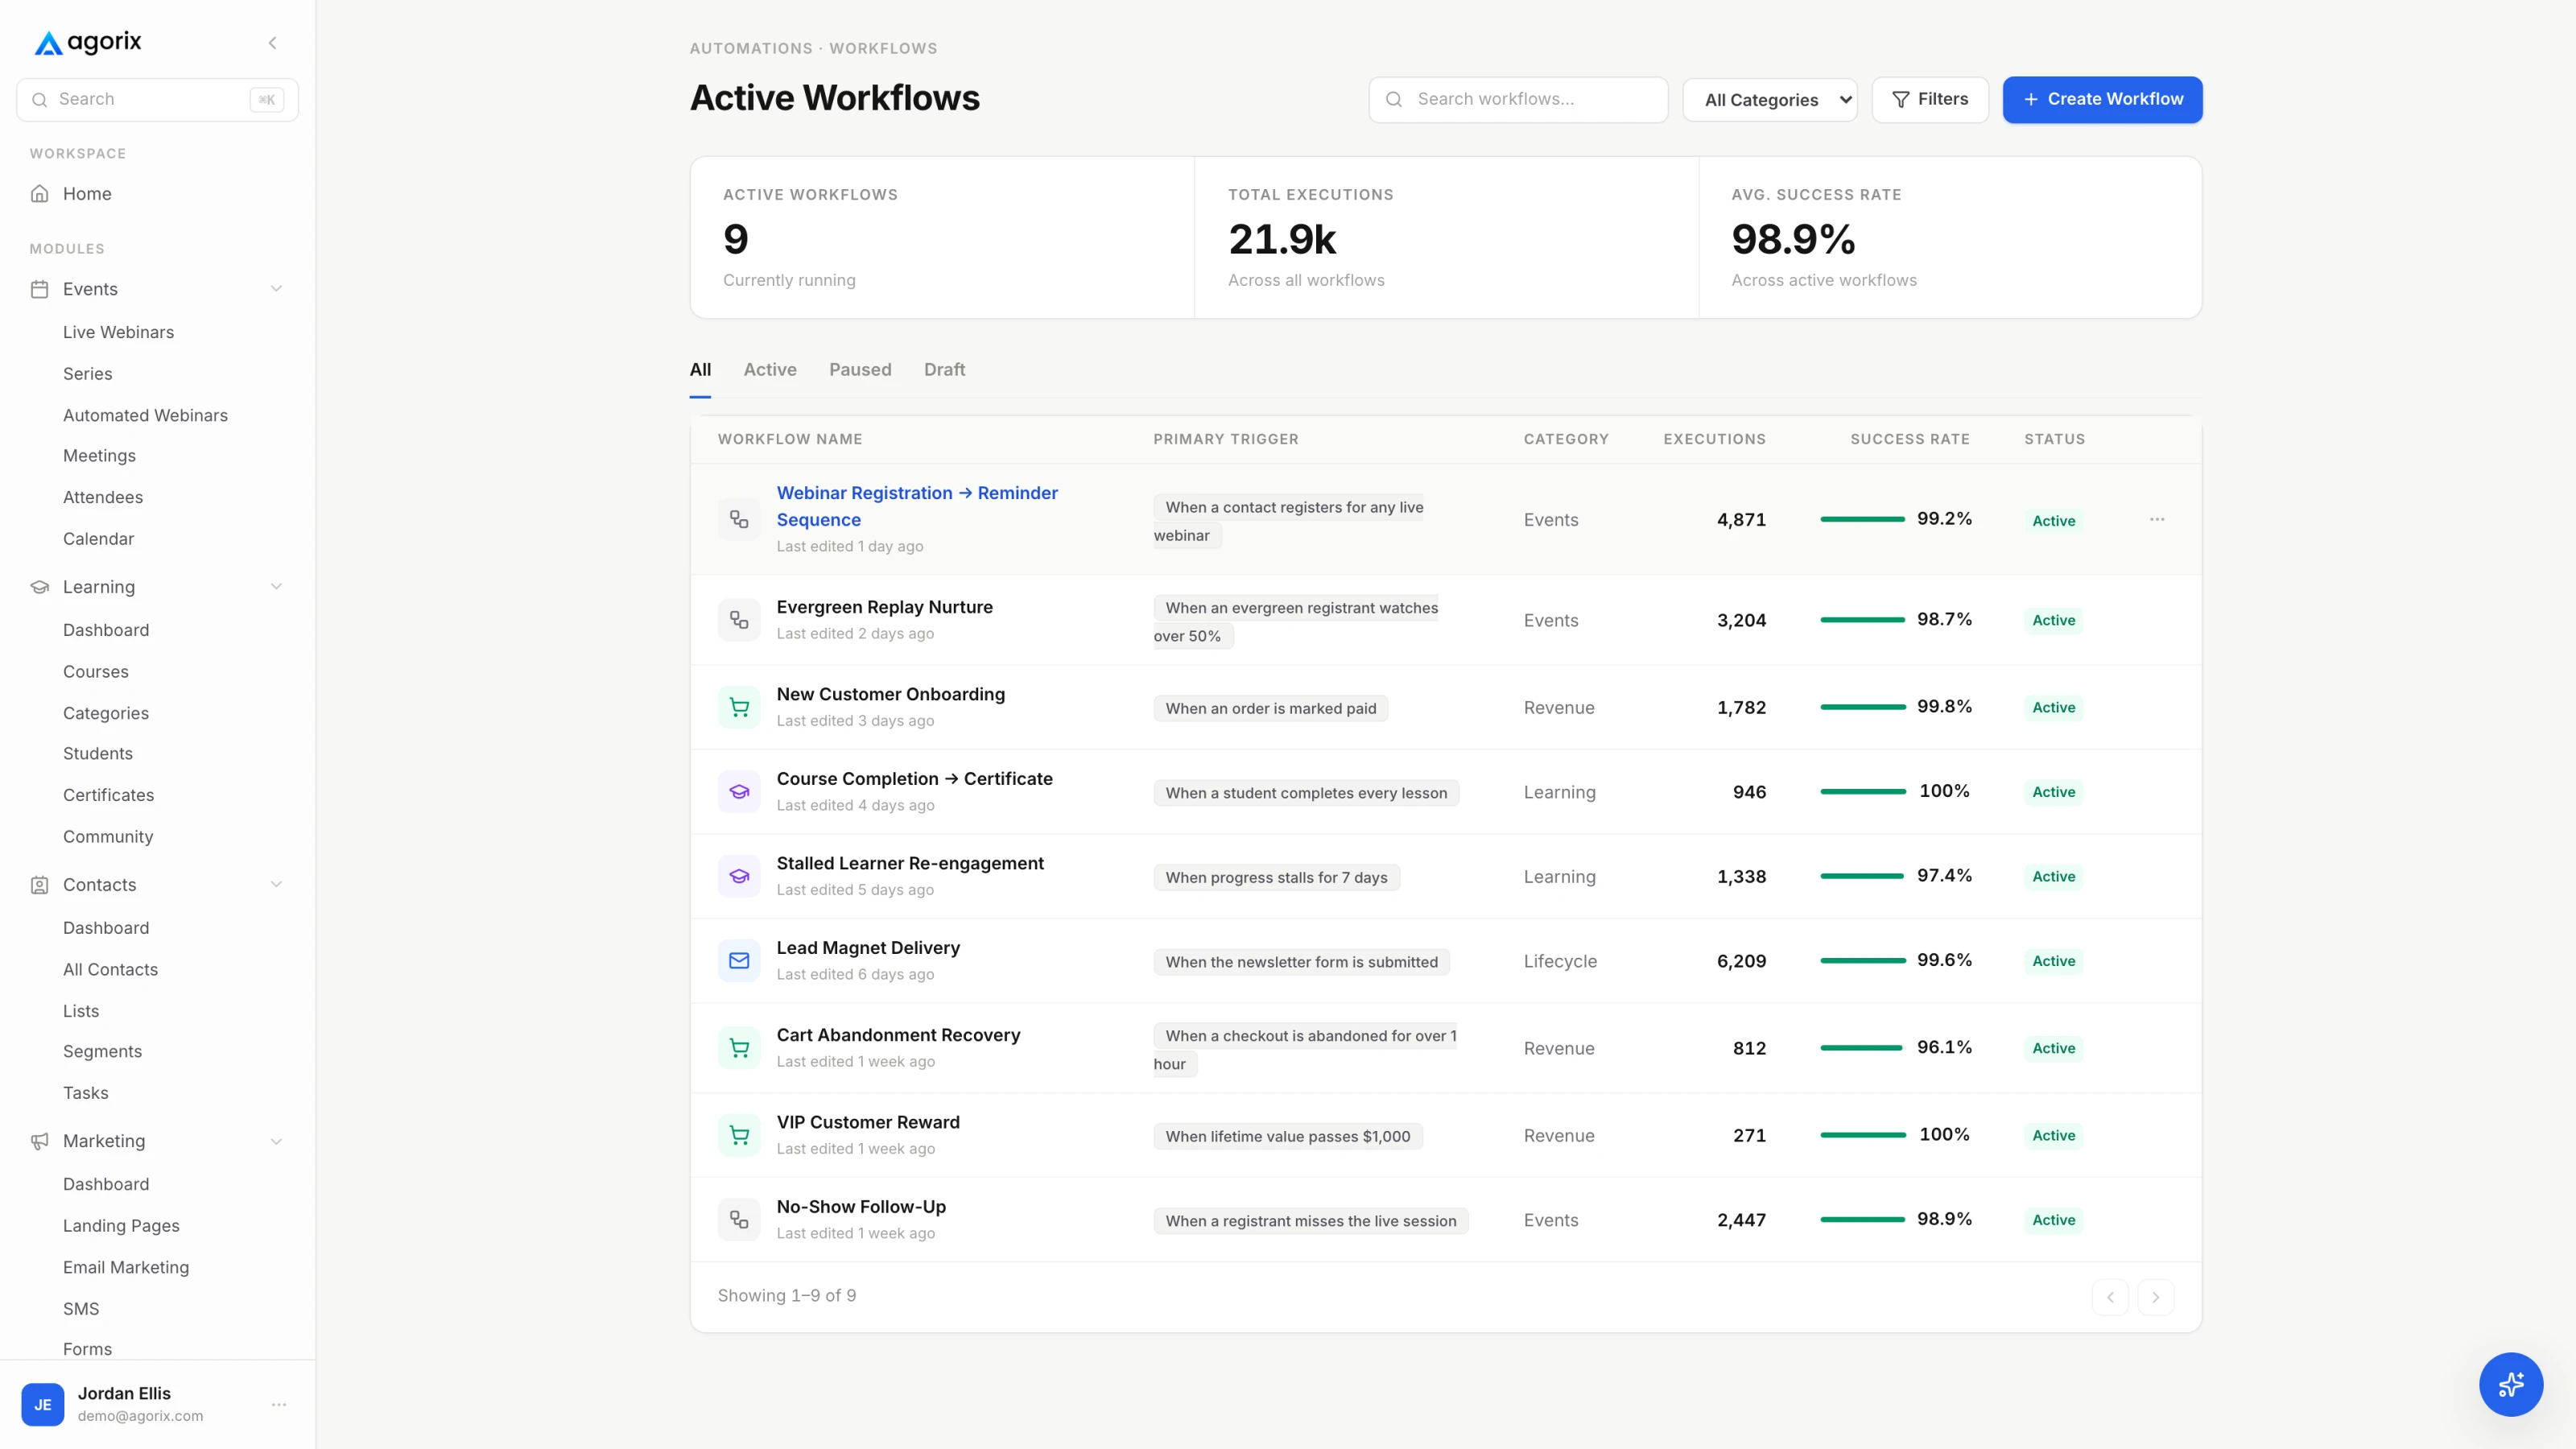Viewport: 2576px width, 1449px height.
Task: Click the 6,209 executions value
Action: (1741, 961)
